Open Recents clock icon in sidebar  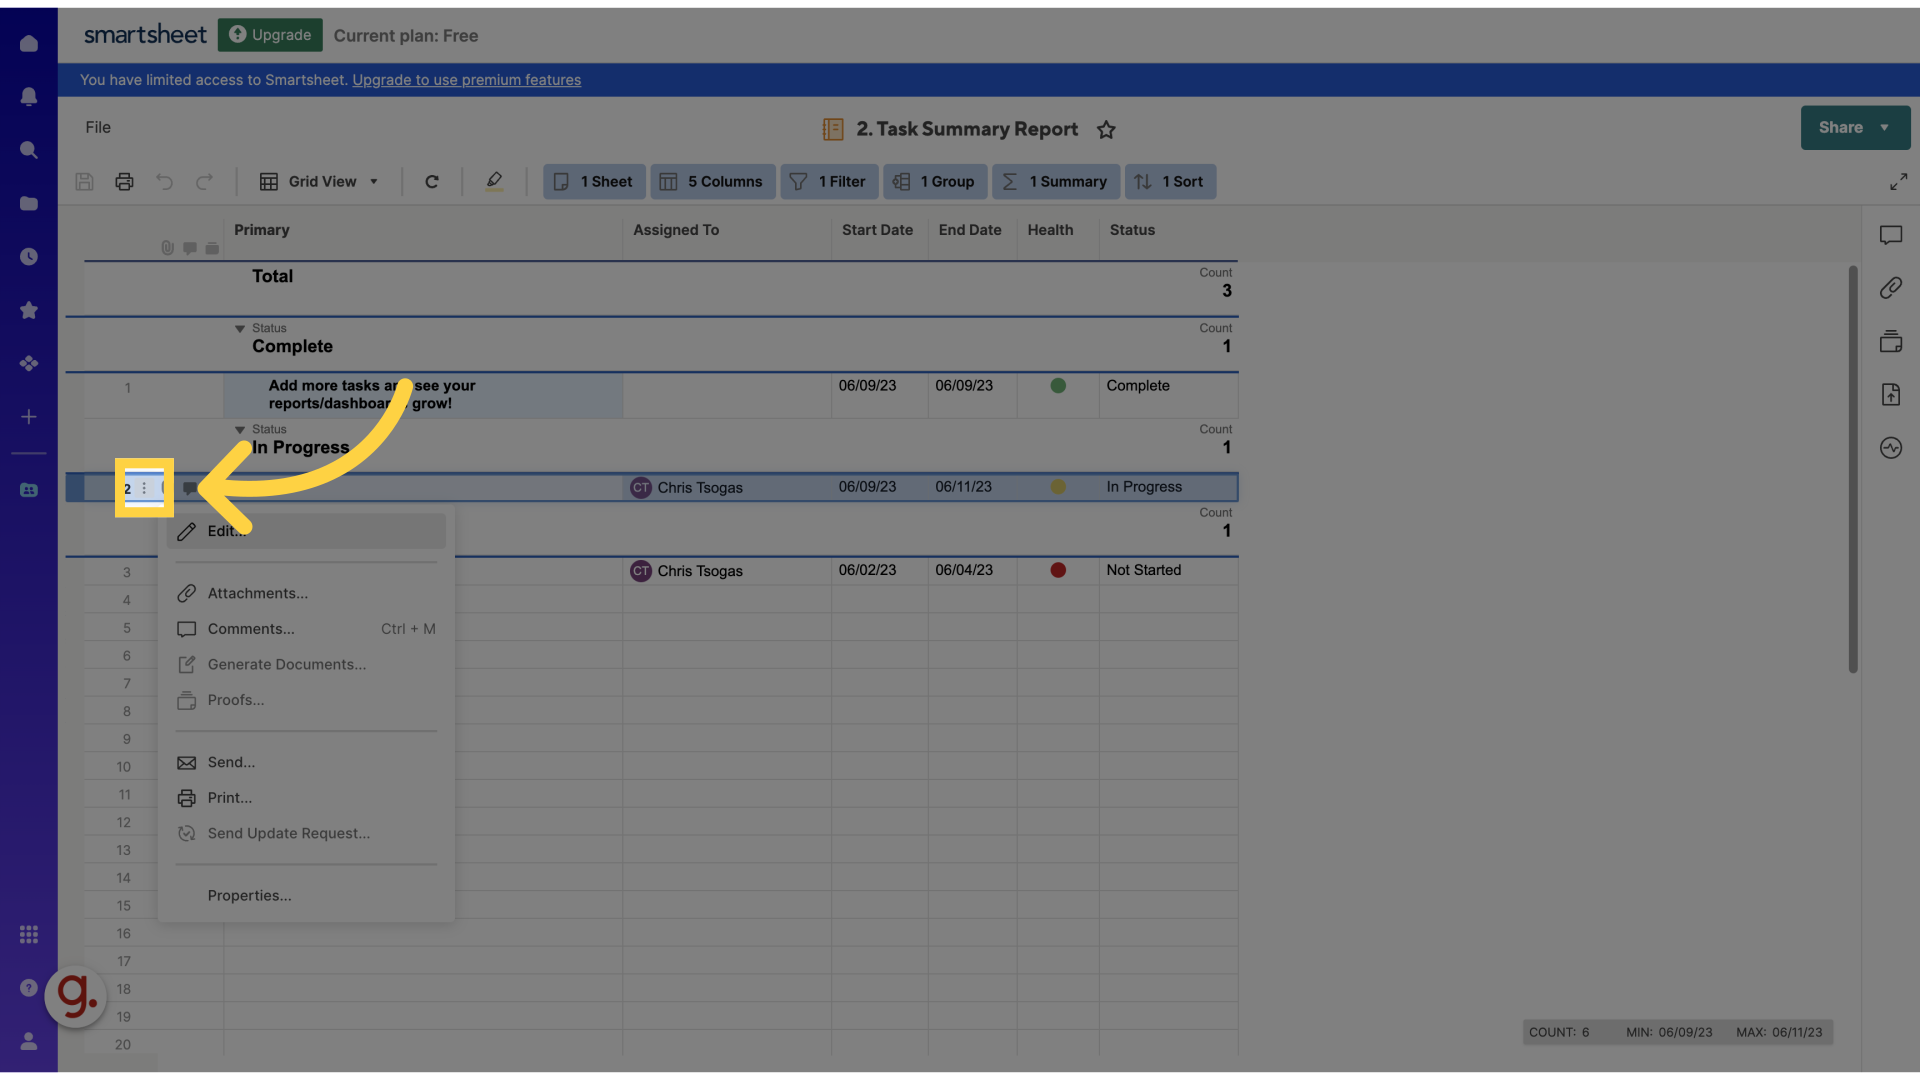pos(29,257)
